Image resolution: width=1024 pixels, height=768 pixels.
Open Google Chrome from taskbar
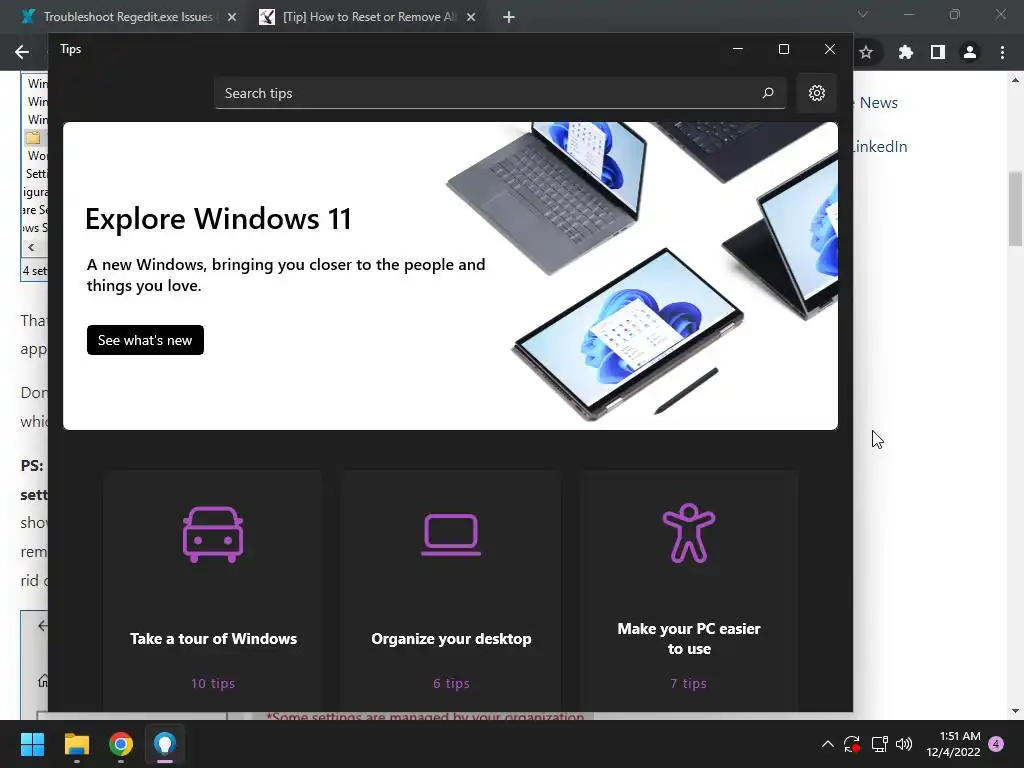pyautogui.click(x=121, y=744)
